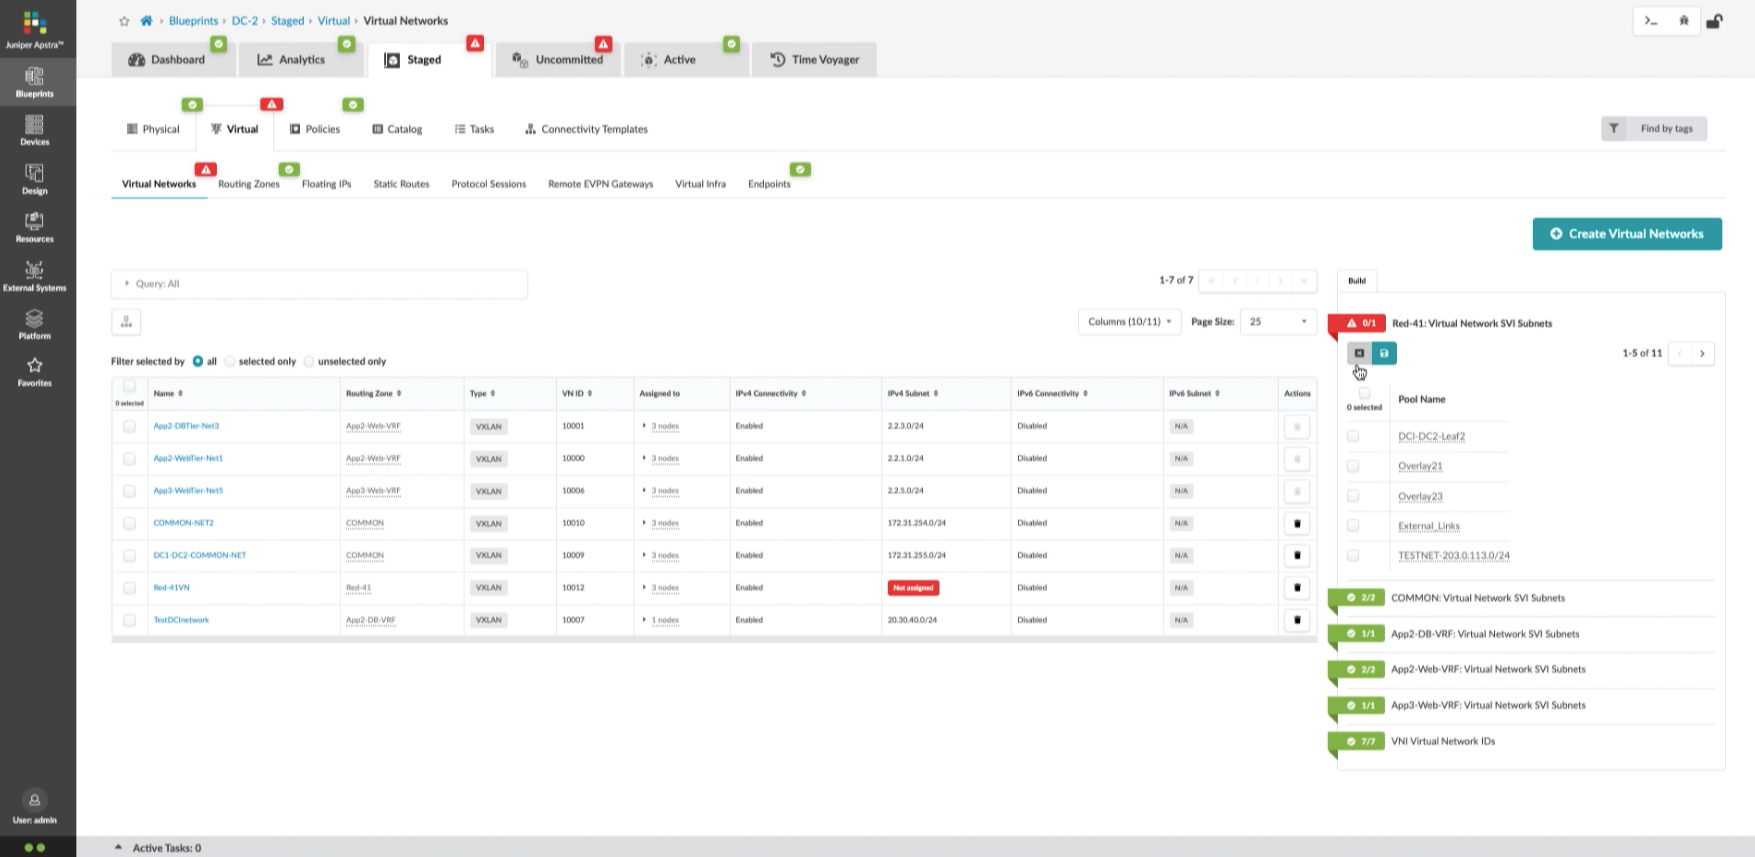Sort the table by Name column
The width and height of the screenshot is (1755, 857).
168,394
